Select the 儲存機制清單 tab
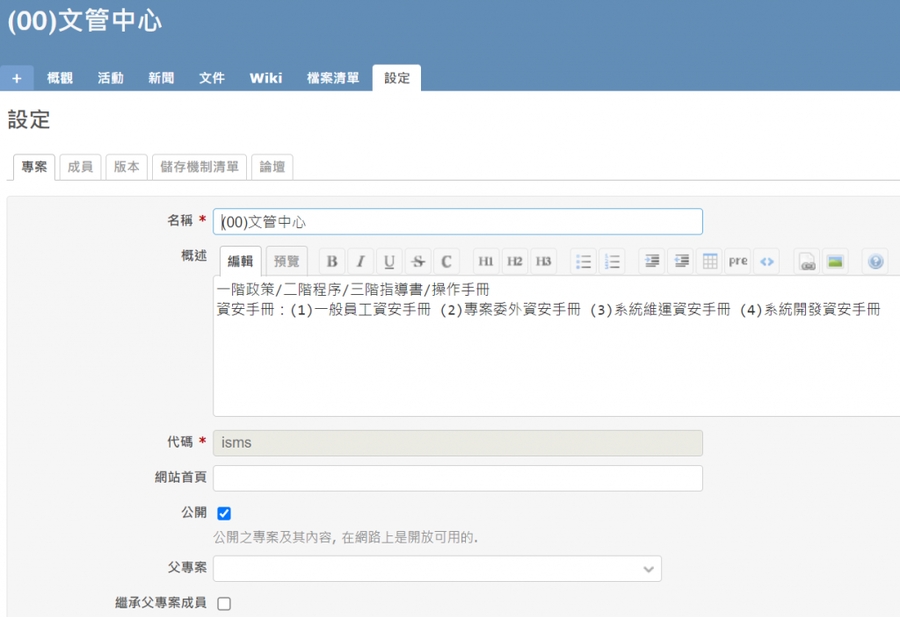The image size is (900, 617). click(199, 167)
